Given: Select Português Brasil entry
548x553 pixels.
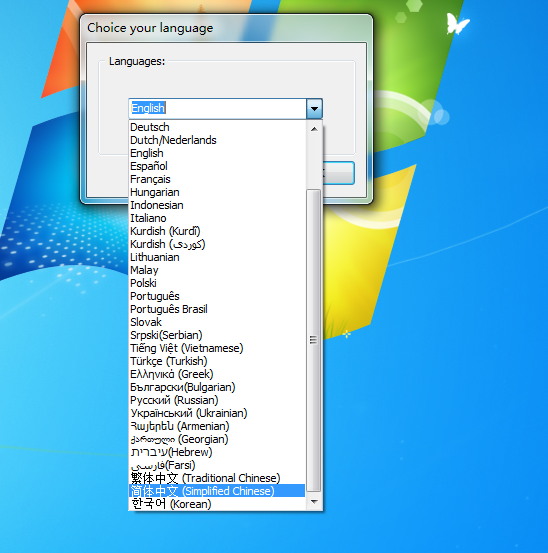Looking at the screenshot, I should [217, 309].
